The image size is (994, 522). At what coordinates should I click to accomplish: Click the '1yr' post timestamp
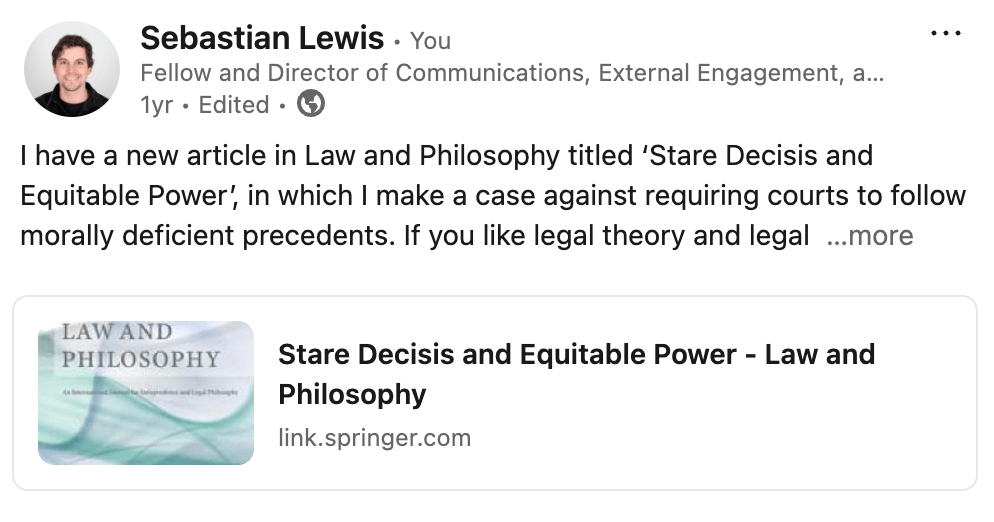click(x=156, y=105)
